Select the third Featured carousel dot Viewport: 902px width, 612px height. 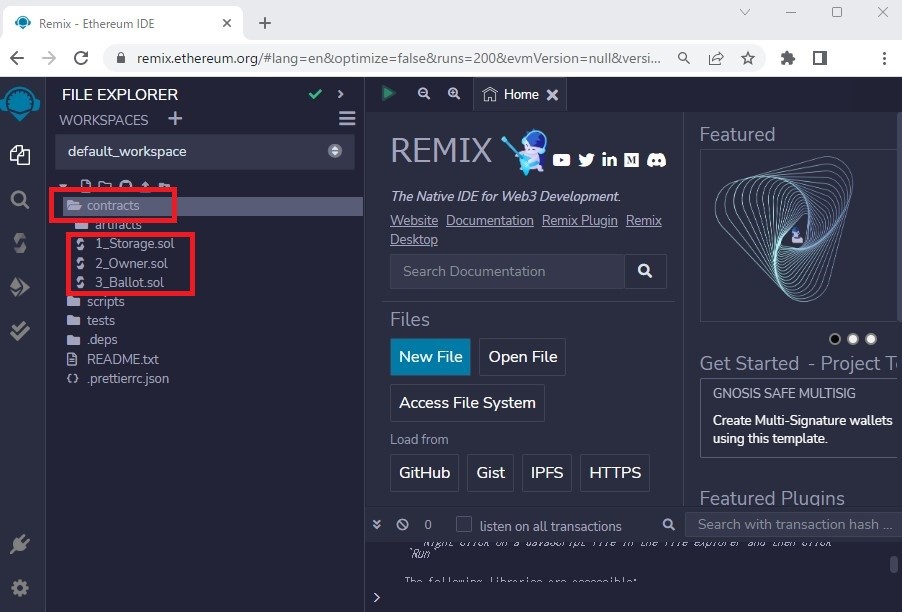click(x=871, y=339)
